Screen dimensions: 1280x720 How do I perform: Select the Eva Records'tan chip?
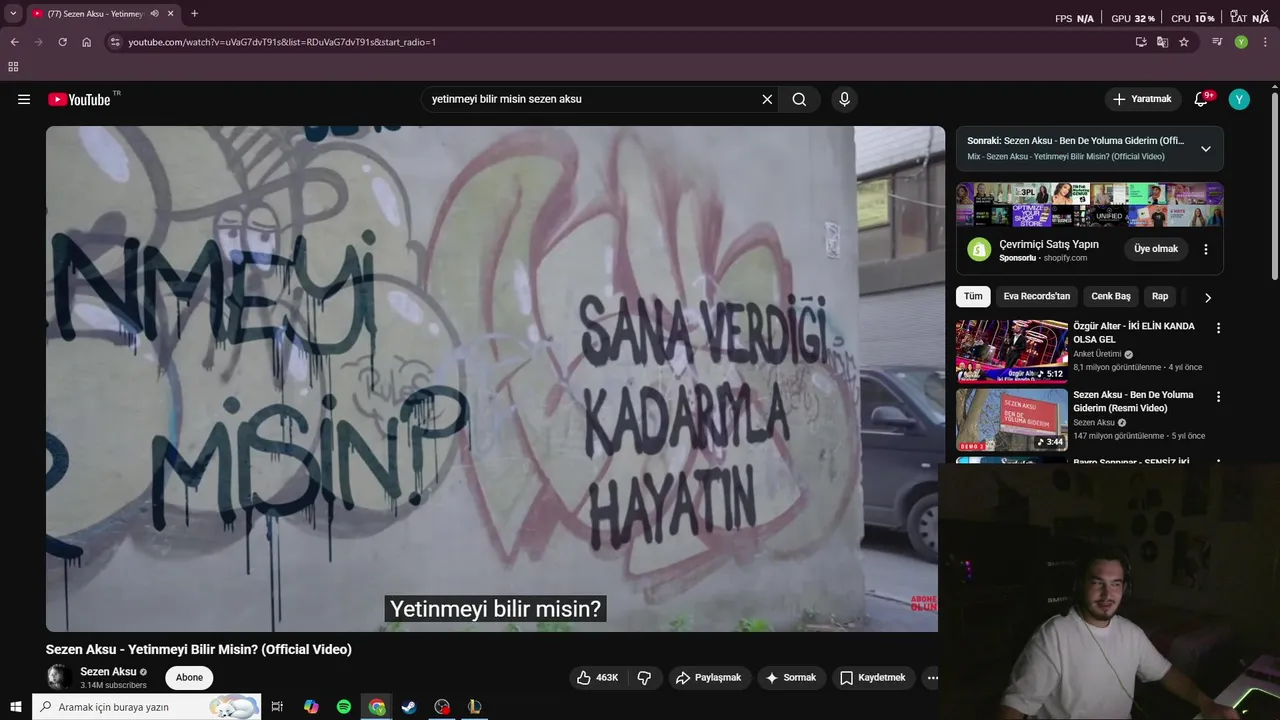[x=1036, y=296]
